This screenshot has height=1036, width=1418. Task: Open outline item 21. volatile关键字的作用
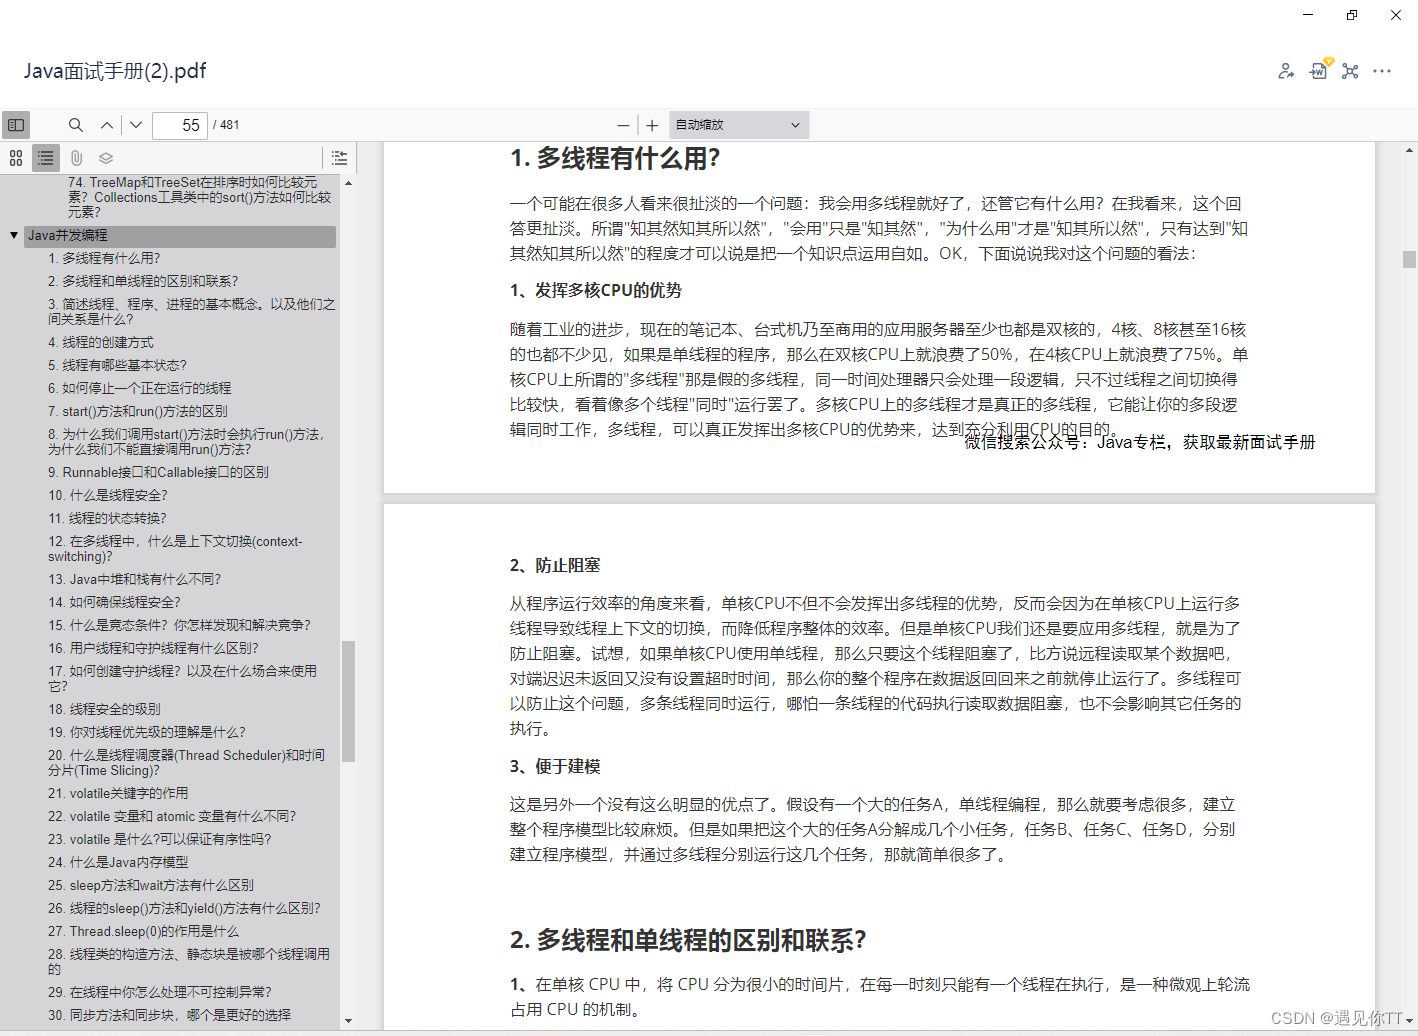[118, 793]
